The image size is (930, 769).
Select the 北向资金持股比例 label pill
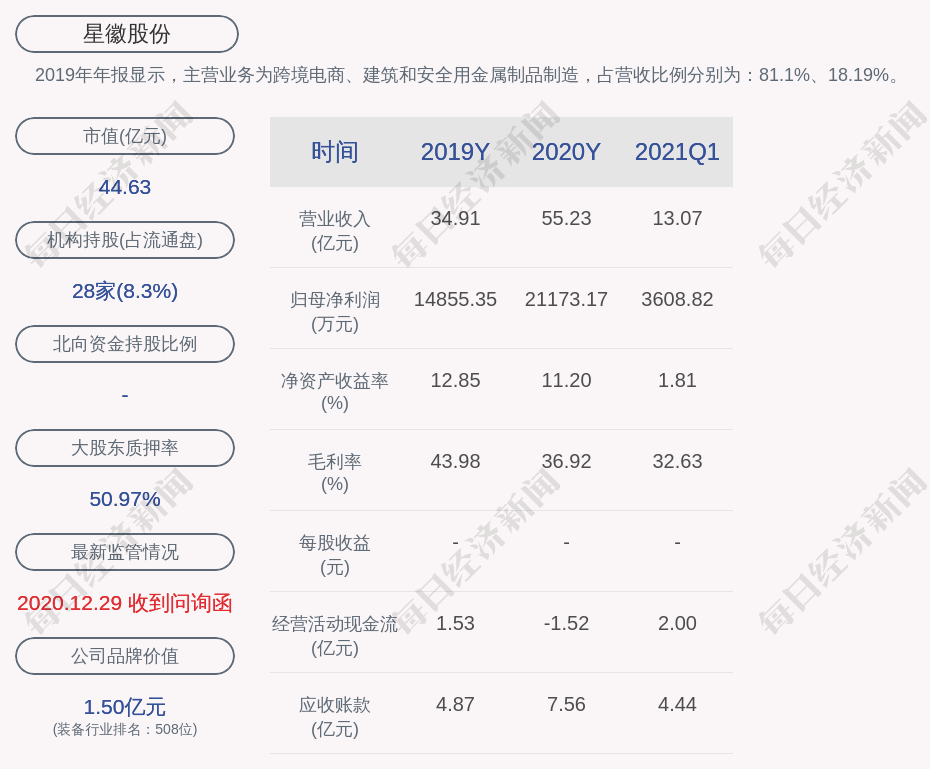click(125, 344)
